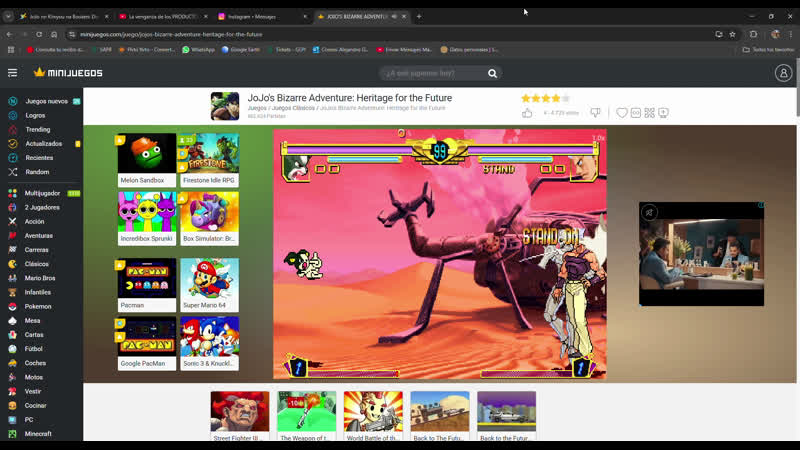Screen dimensions: 800x450
Task: Click the Logros sidebar icon
Action: [13, 115]
